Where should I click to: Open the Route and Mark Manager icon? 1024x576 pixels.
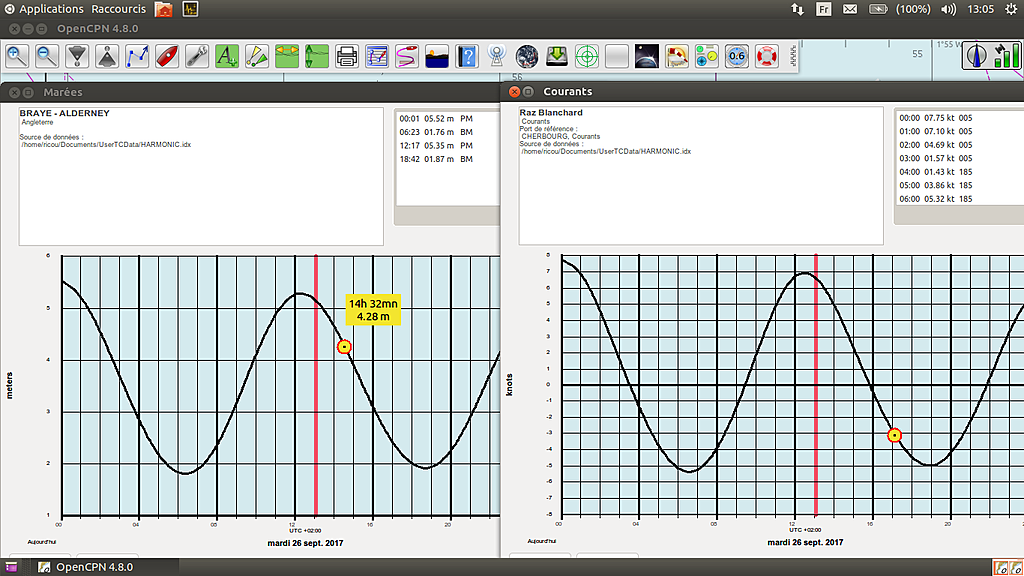[377, 56]
